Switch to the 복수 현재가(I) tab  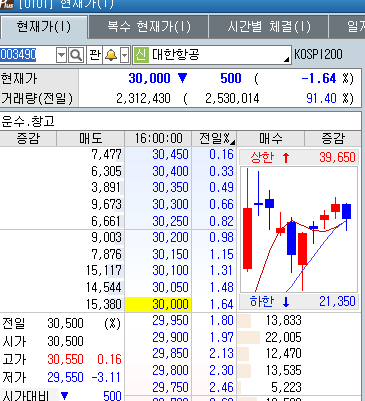[x=149, y=27]
